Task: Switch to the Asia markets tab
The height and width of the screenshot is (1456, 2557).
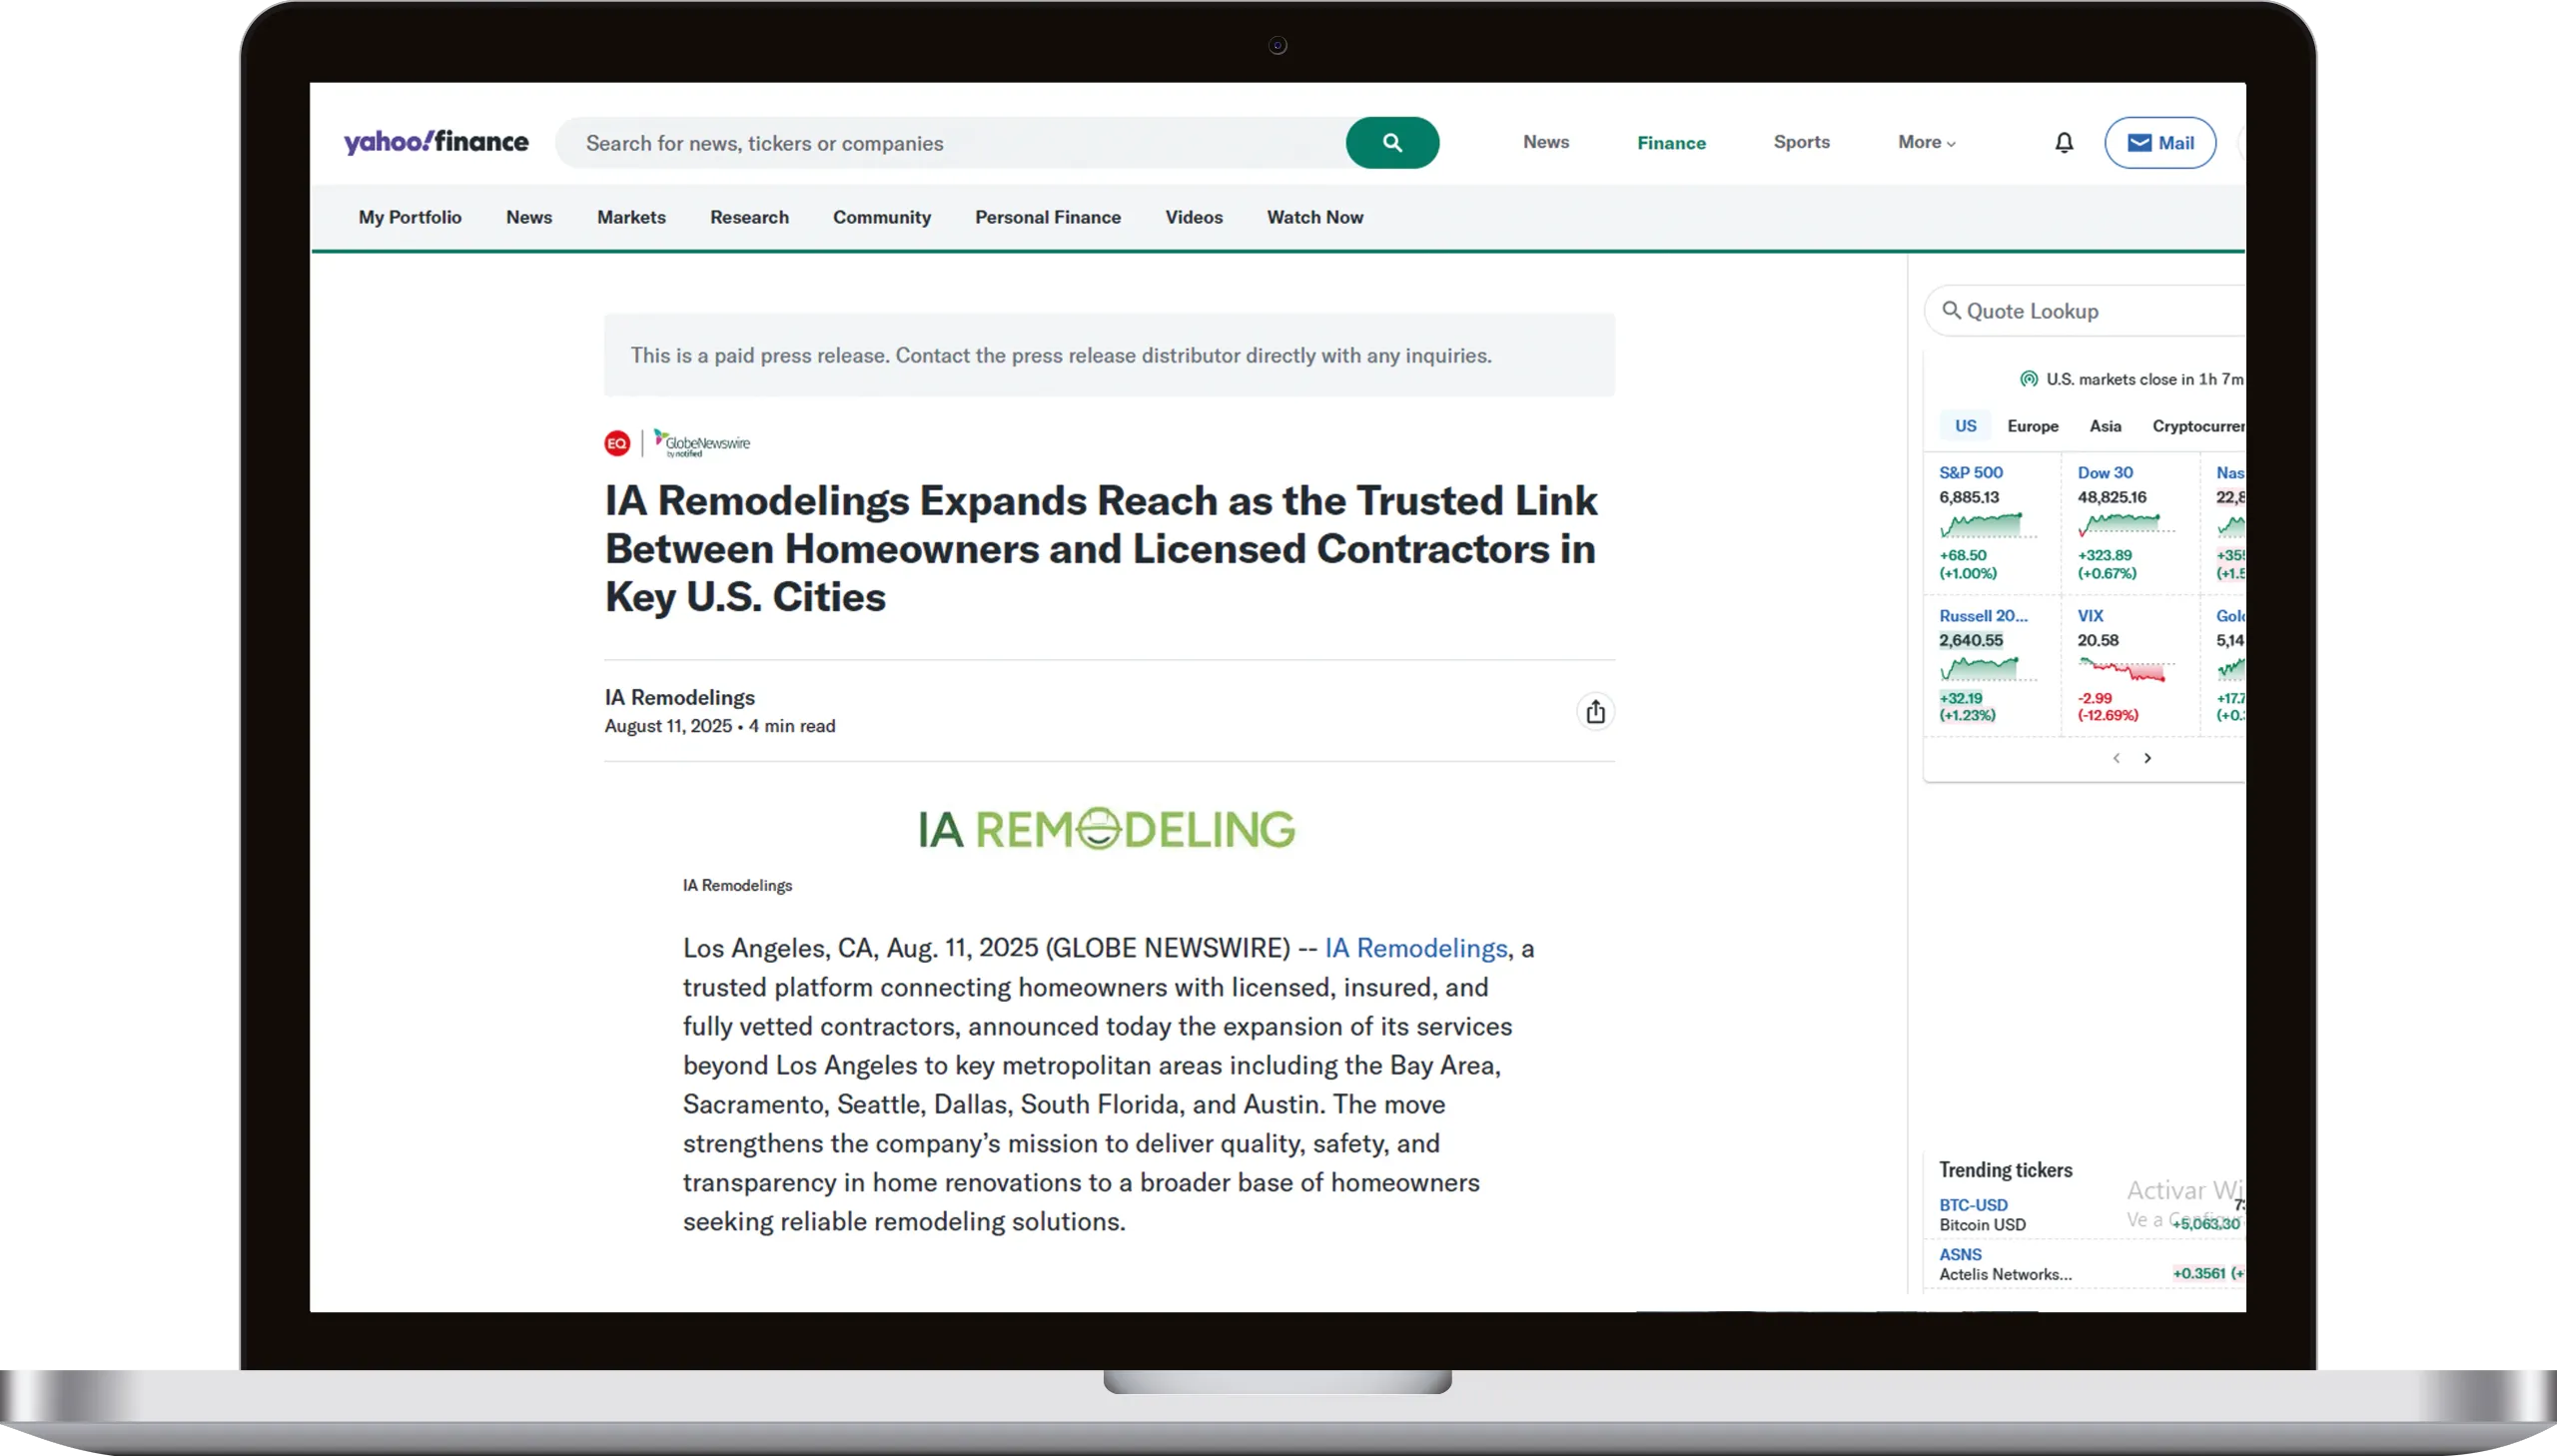Action: tap(2105, 426)
